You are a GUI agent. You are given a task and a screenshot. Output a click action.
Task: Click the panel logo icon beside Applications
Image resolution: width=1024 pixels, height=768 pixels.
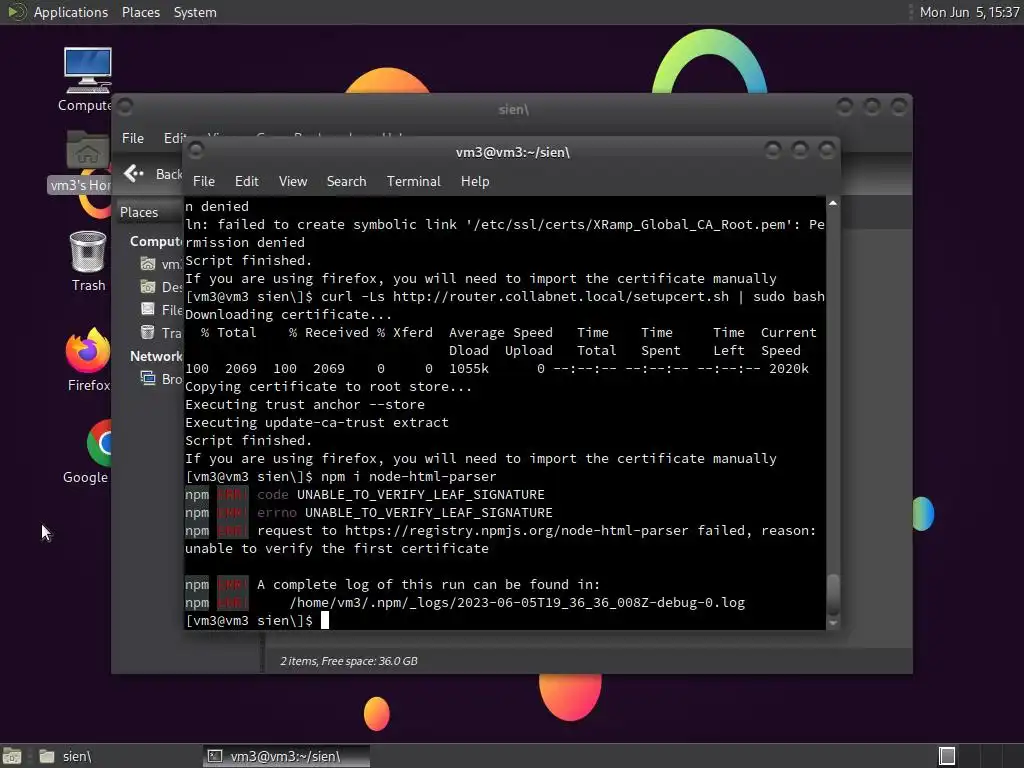click(x=16, y=12)
